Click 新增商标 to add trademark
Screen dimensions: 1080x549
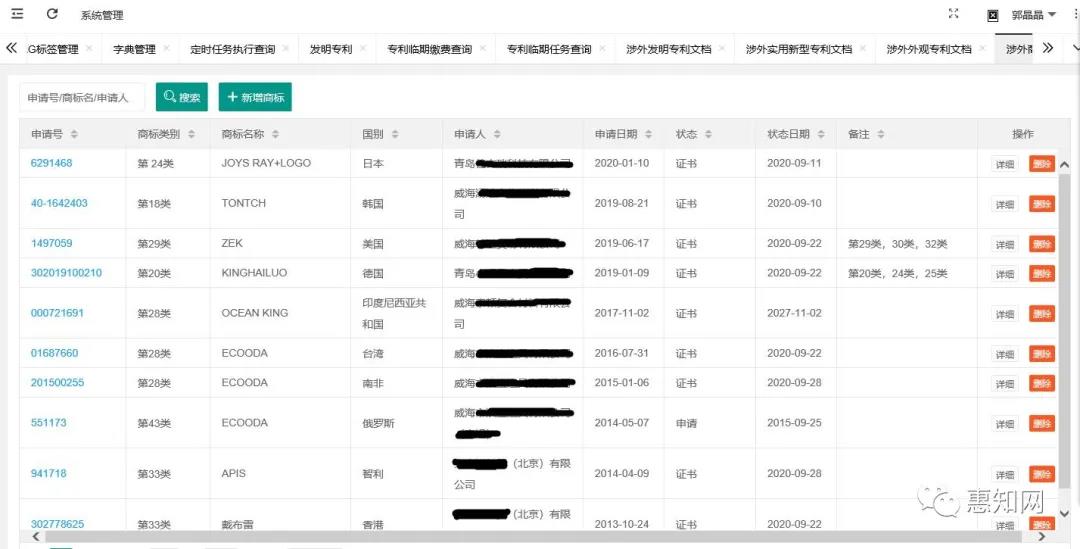255,97
